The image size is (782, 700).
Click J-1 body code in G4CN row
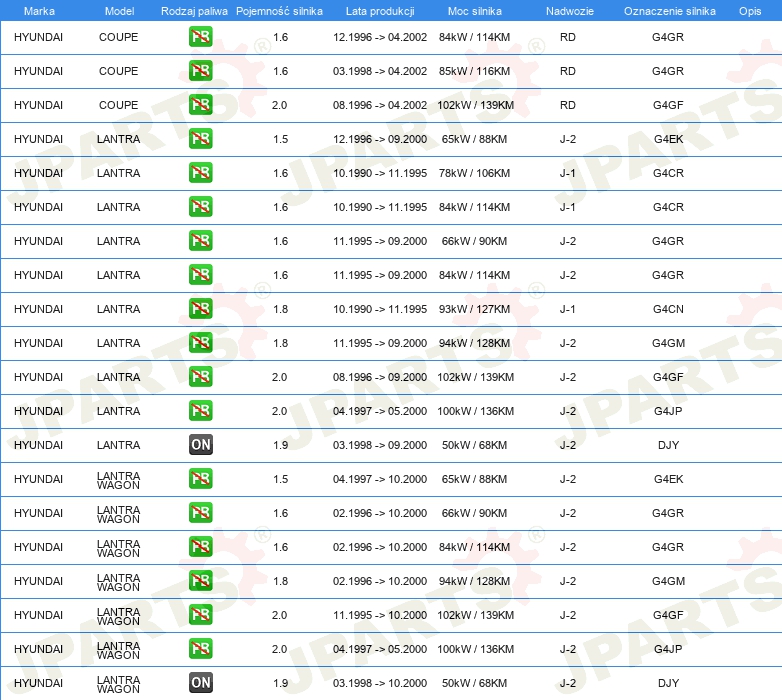568,309
